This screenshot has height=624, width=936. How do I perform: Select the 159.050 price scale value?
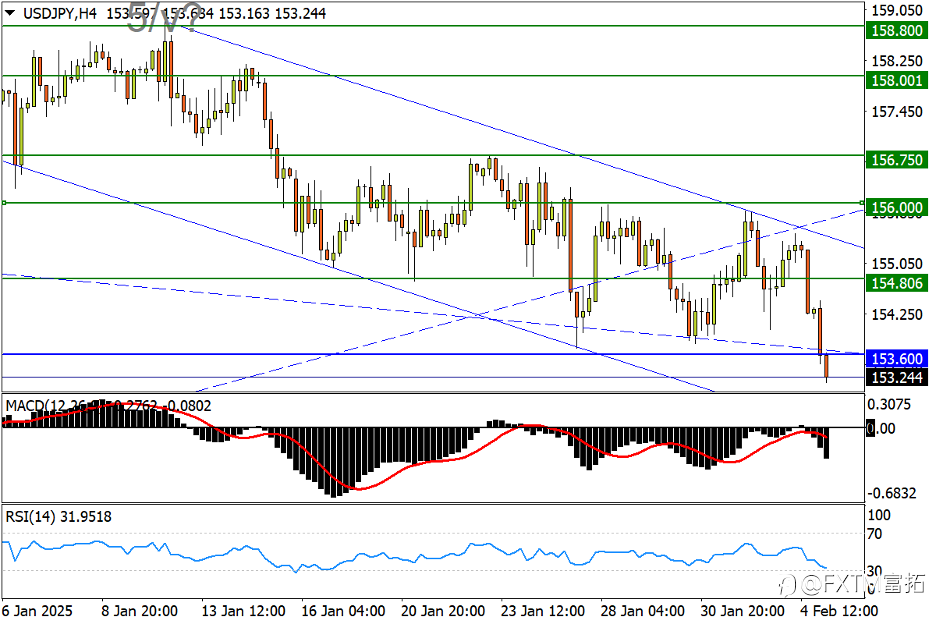tap(897, 10)
